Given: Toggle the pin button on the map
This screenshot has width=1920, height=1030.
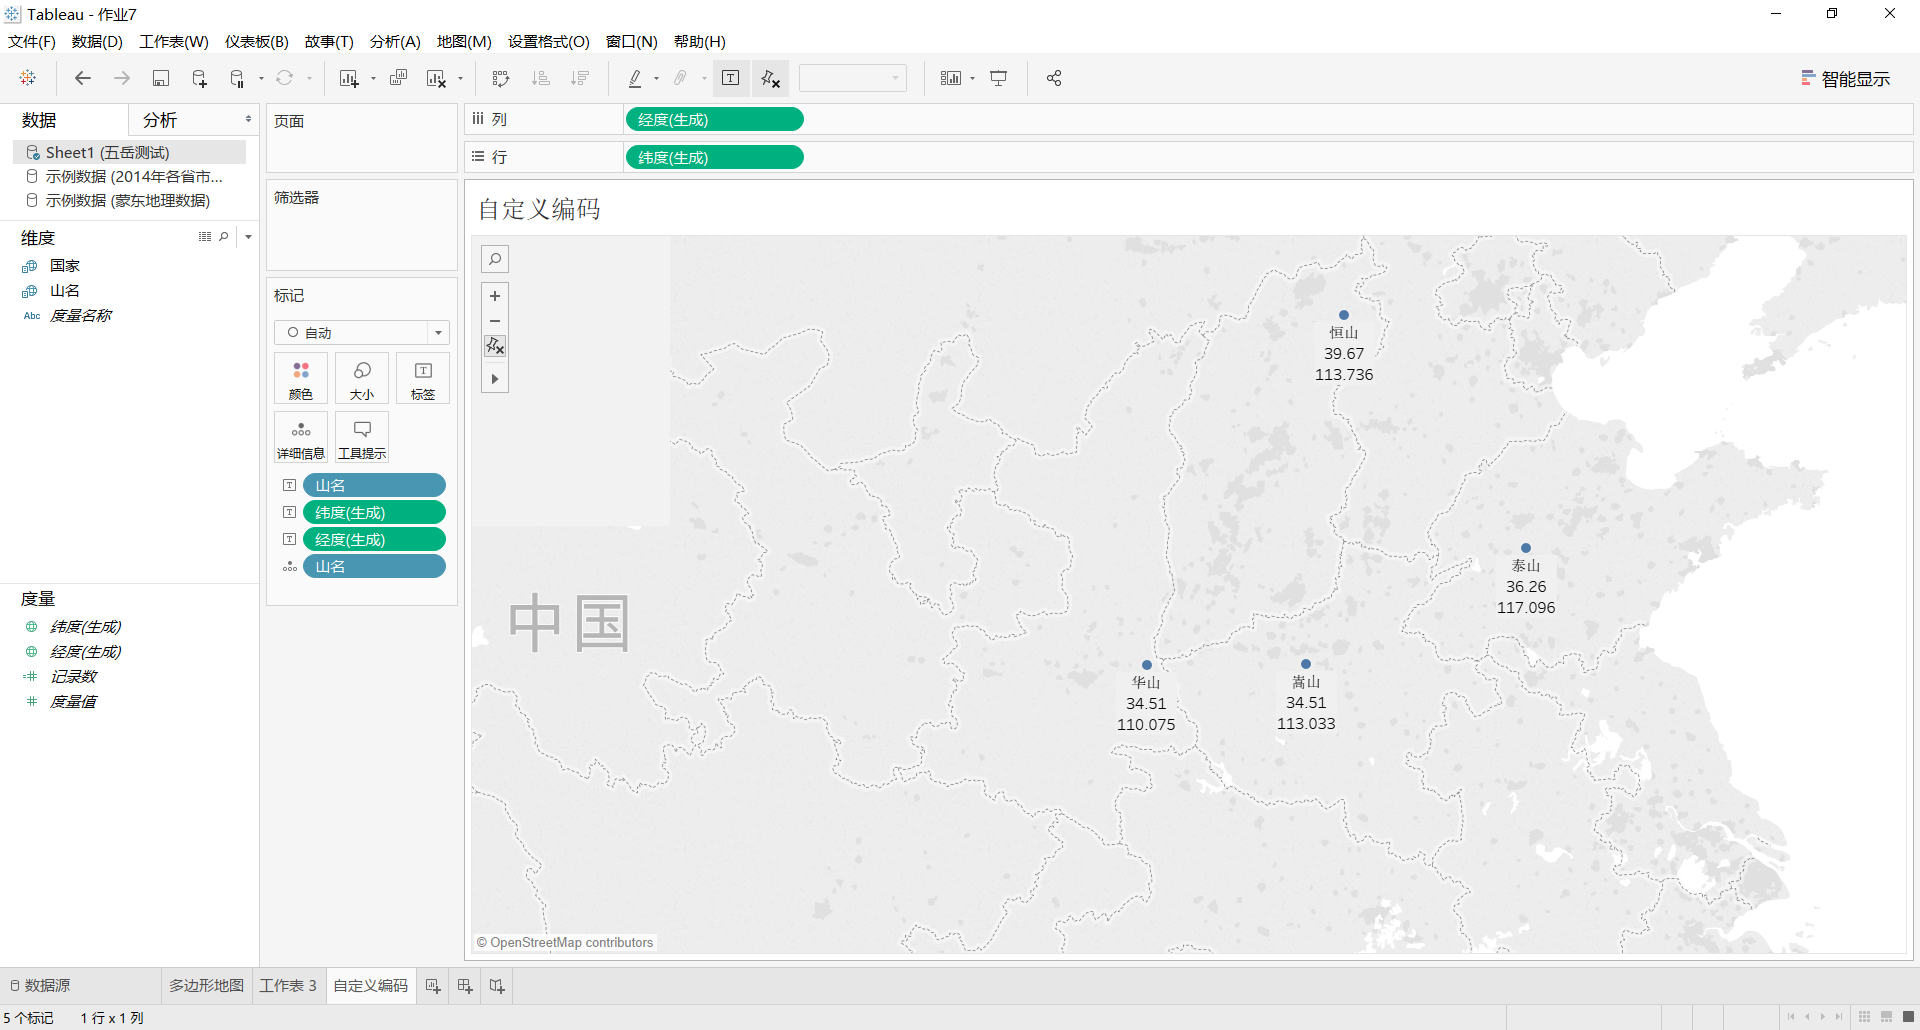Looking at the screenshot, I should click(x=495, y=345).
